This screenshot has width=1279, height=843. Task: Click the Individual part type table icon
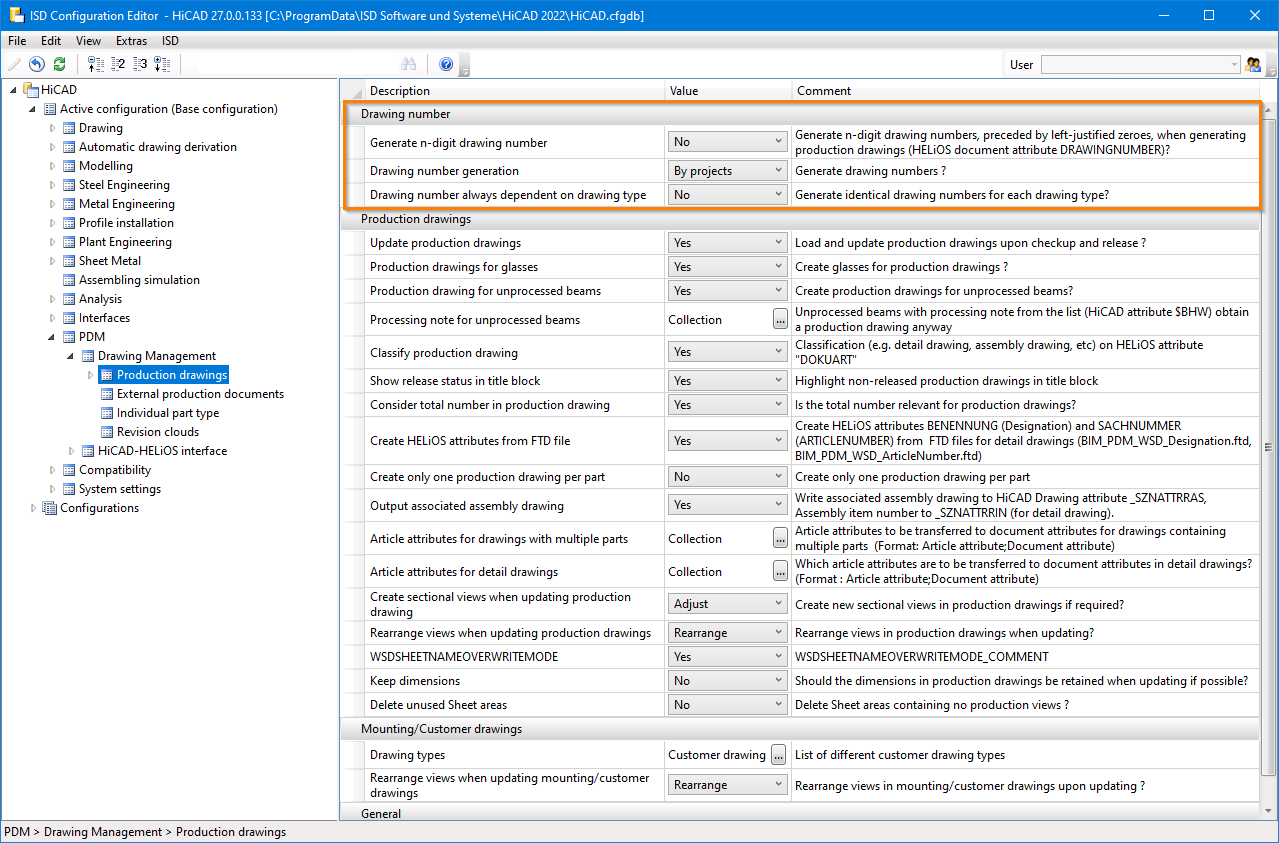click(x=107, y=413)
